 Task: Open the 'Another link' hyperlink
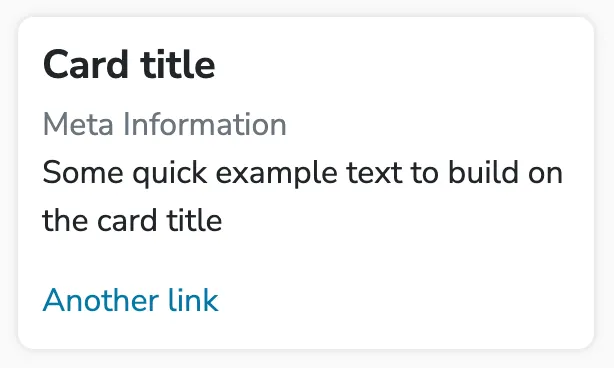[x=130, y=300]
